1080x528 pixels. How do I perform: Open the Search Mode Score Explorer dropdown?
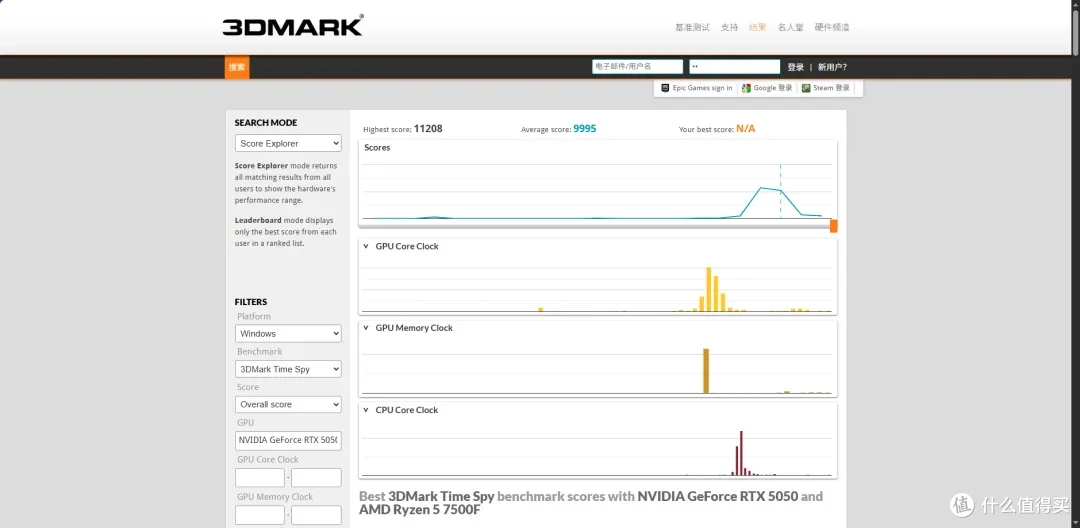coord(288,143)
